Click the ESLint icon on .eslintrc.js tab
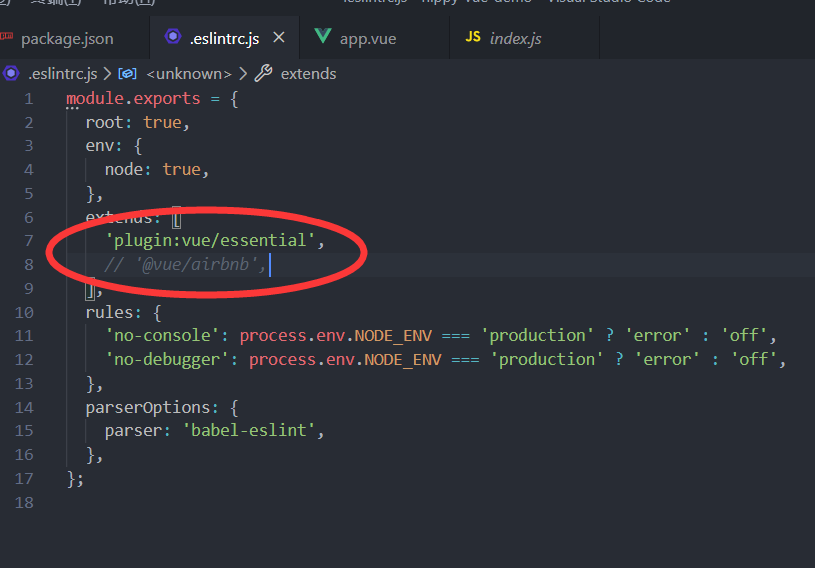The width and height of the screenshot is (815, 568). coord(173,36)
